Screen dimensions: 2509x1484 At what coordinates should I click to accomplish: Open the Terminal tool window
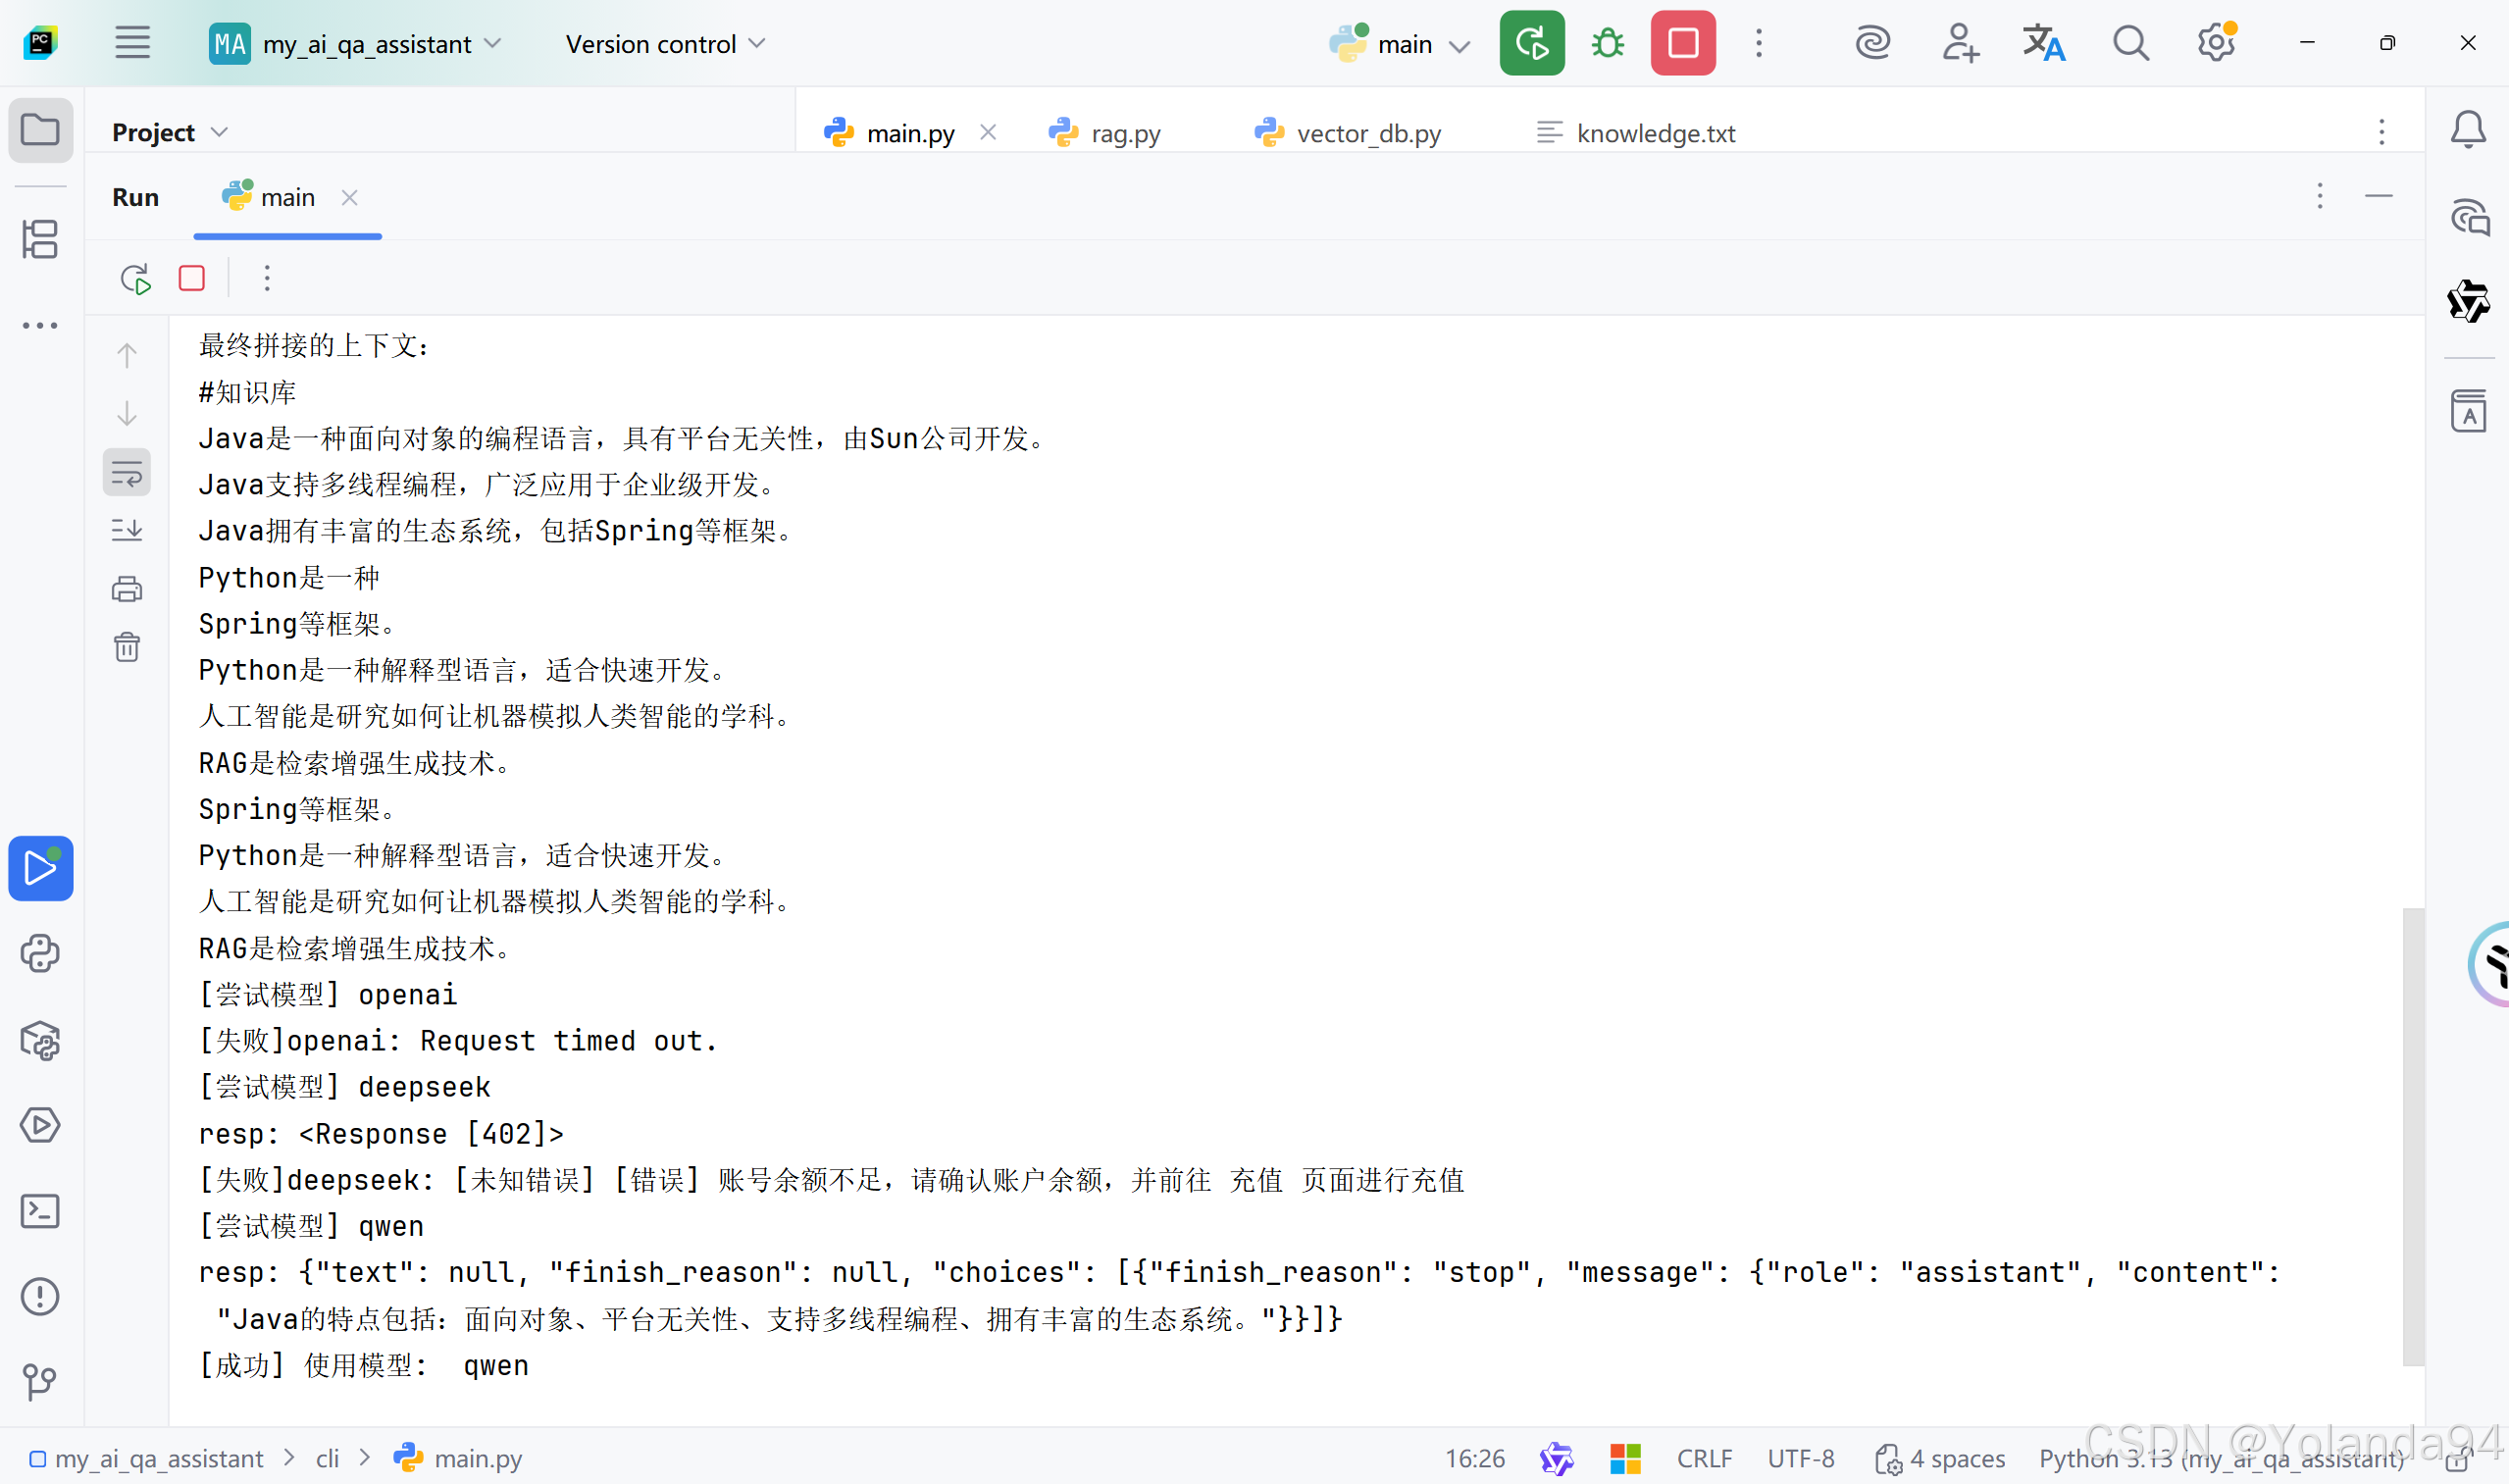tap(41, 1211)
